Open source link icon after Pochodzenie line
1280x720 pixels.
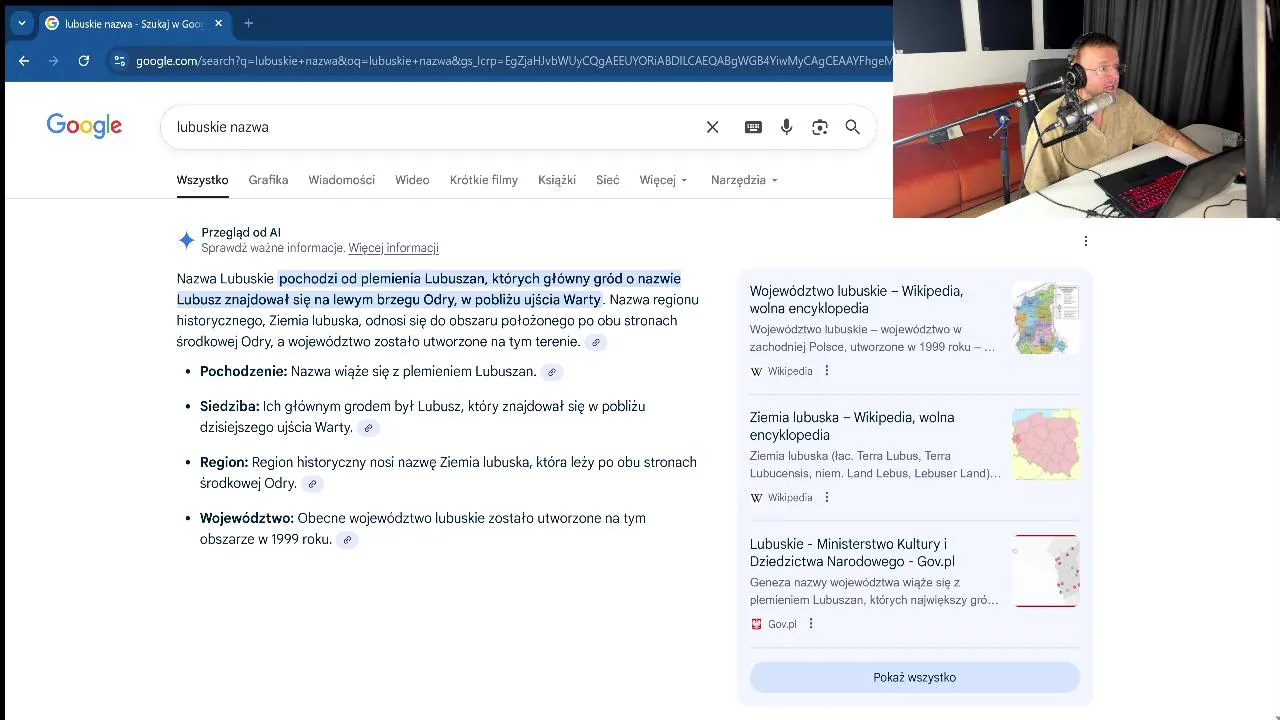pos(552,372)
